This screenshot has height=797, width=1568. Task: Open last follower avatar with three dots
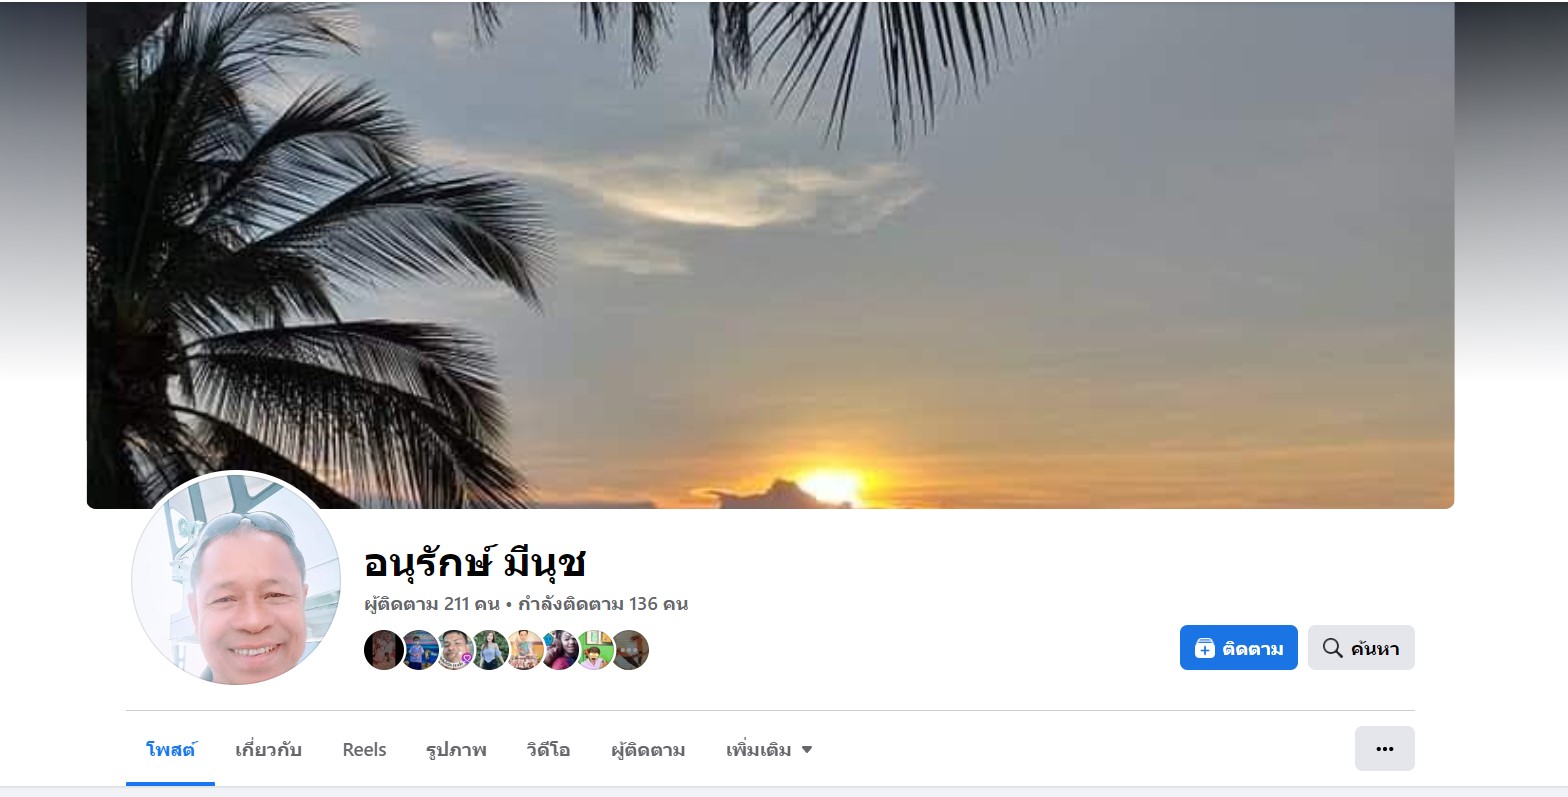point(629,650)
